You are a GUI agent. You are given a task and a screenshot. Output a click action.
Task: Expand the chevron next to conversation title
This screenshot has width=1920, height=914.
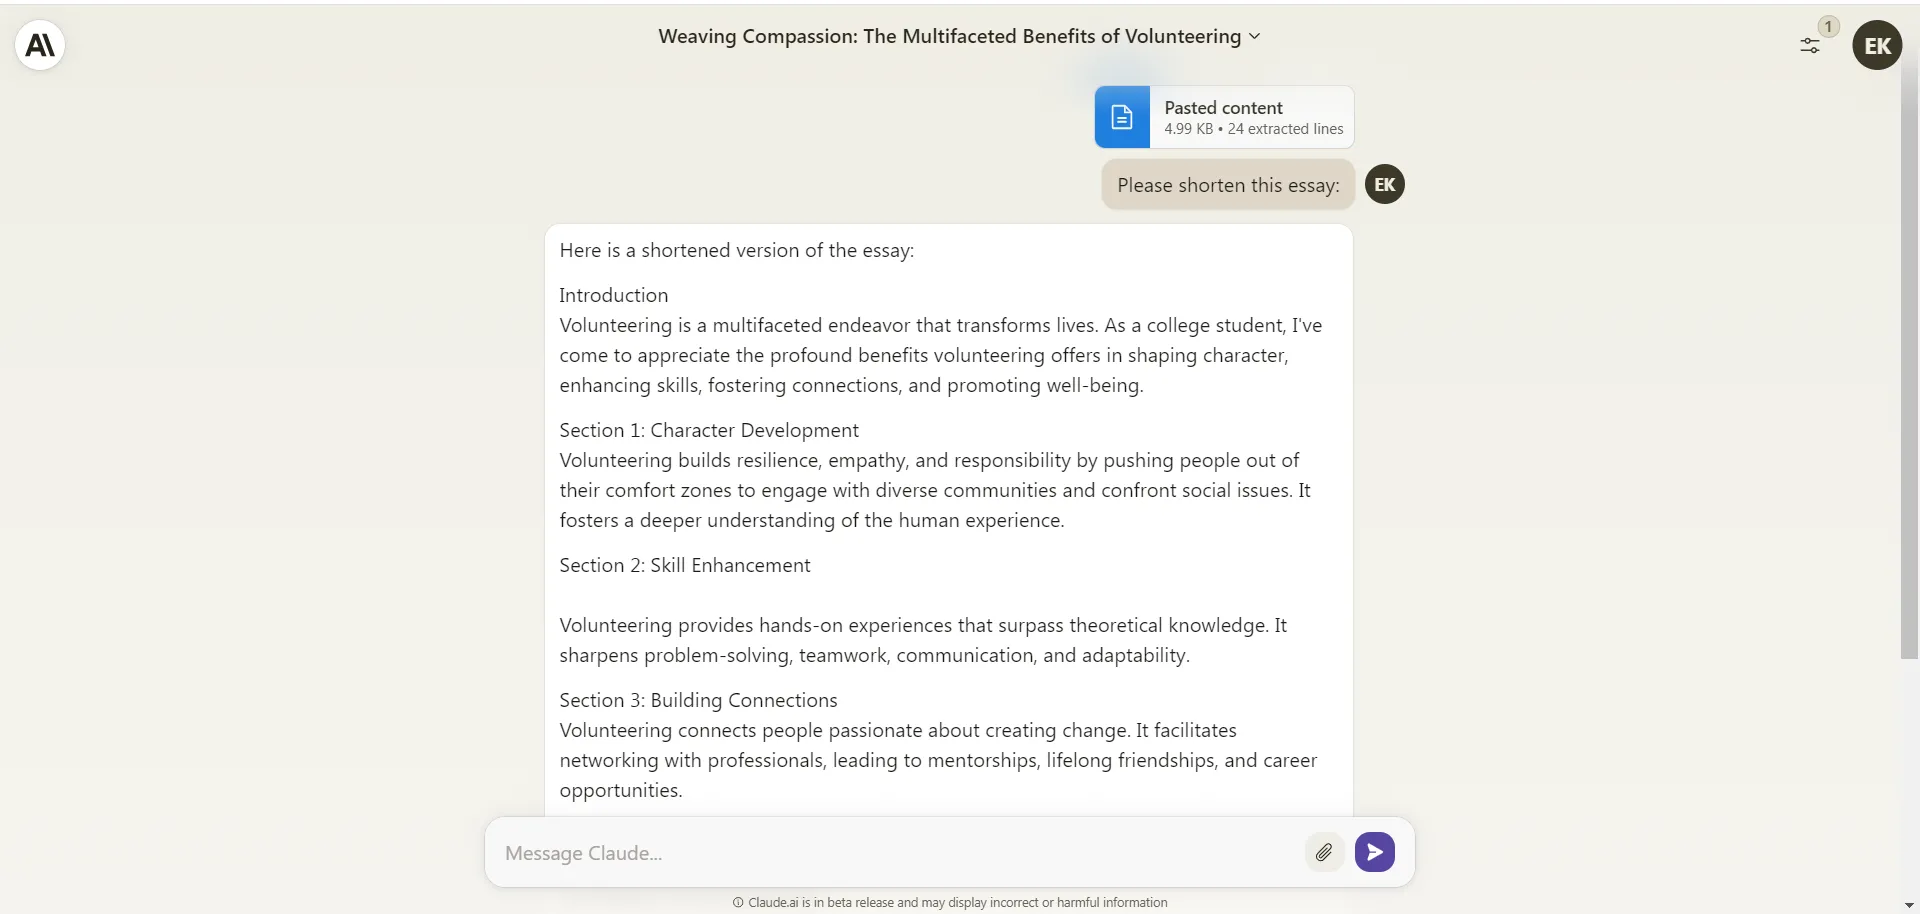coord(1255,36)
